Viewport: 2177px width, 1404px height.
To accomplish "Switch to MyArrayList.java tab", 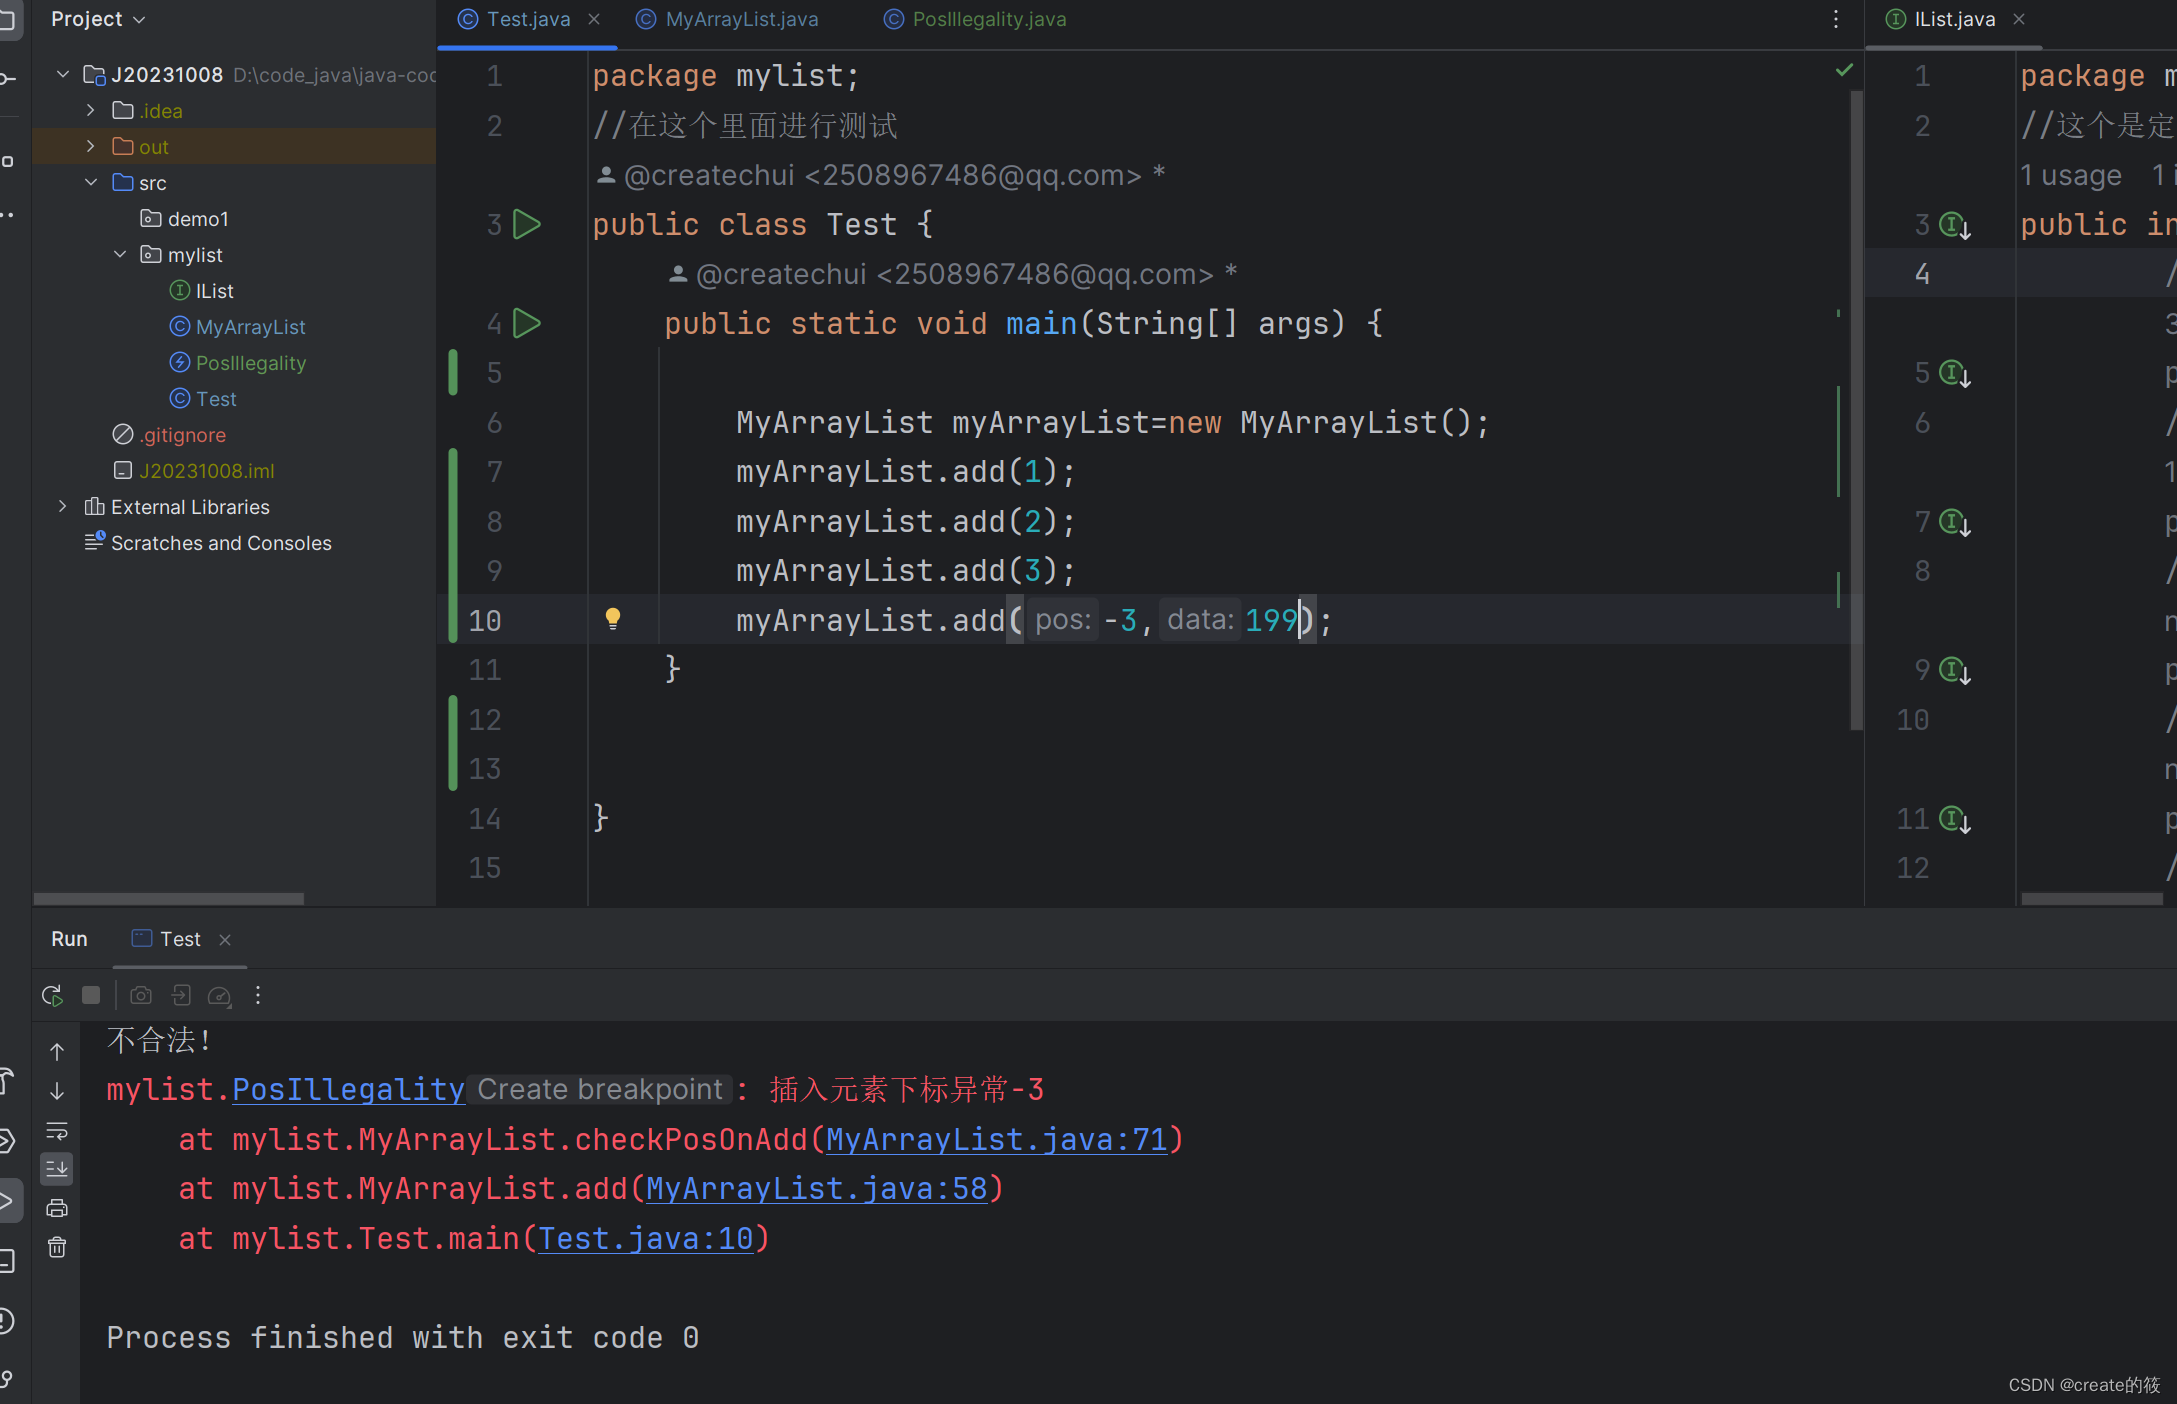I will pyautogui.click(x=741, y=19).
